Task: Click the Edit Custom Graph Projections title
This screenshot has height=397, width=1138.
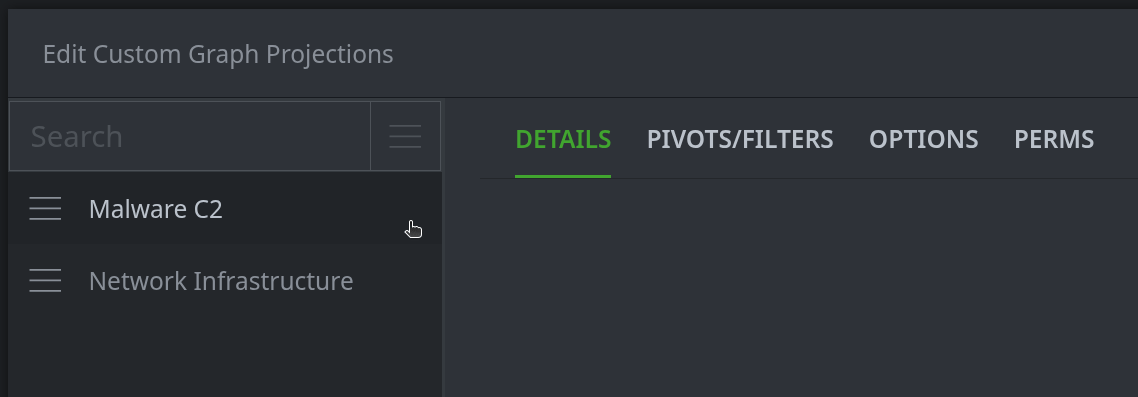Action: pyautogui.click(x=218, y=54)
